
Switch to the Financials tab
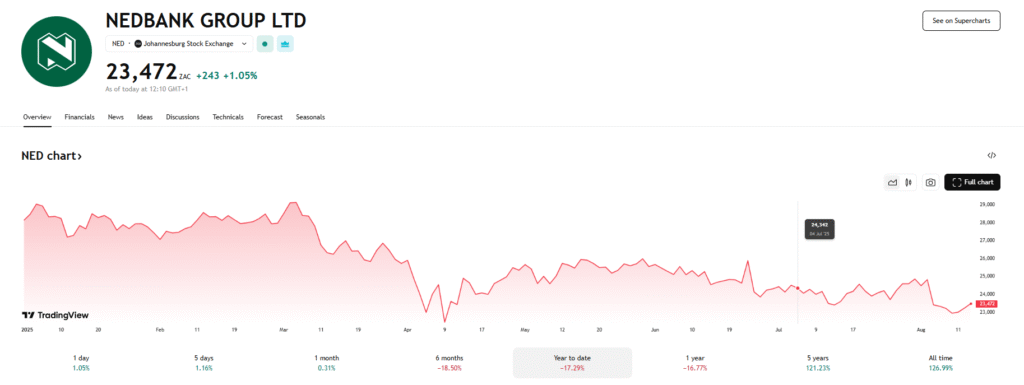coord(80,117)
